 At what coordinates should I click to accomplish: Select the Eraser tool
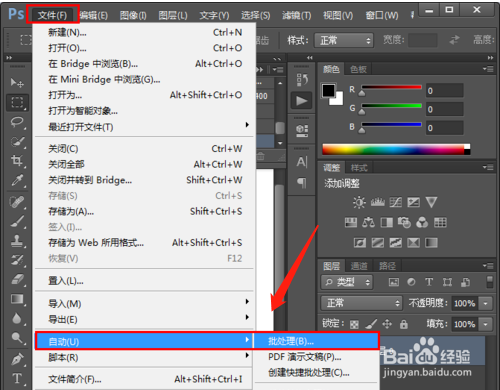17,279
